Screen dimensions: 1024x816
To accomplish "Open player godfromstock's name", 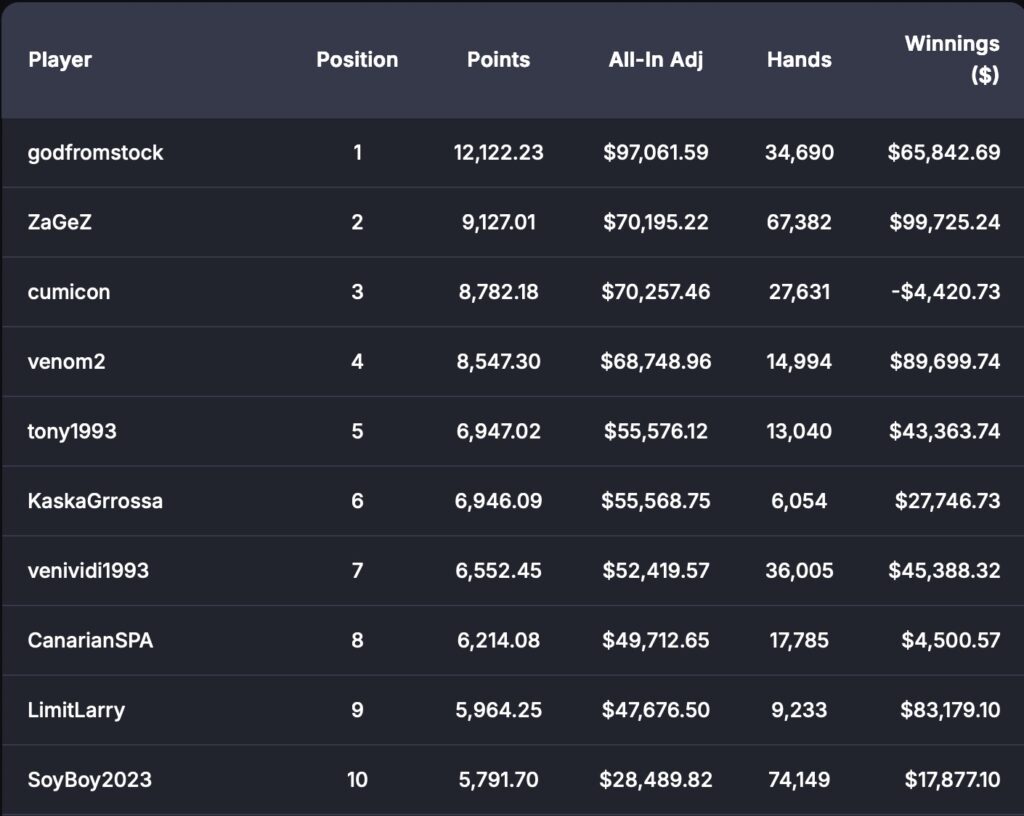I will tap(96, 153).
